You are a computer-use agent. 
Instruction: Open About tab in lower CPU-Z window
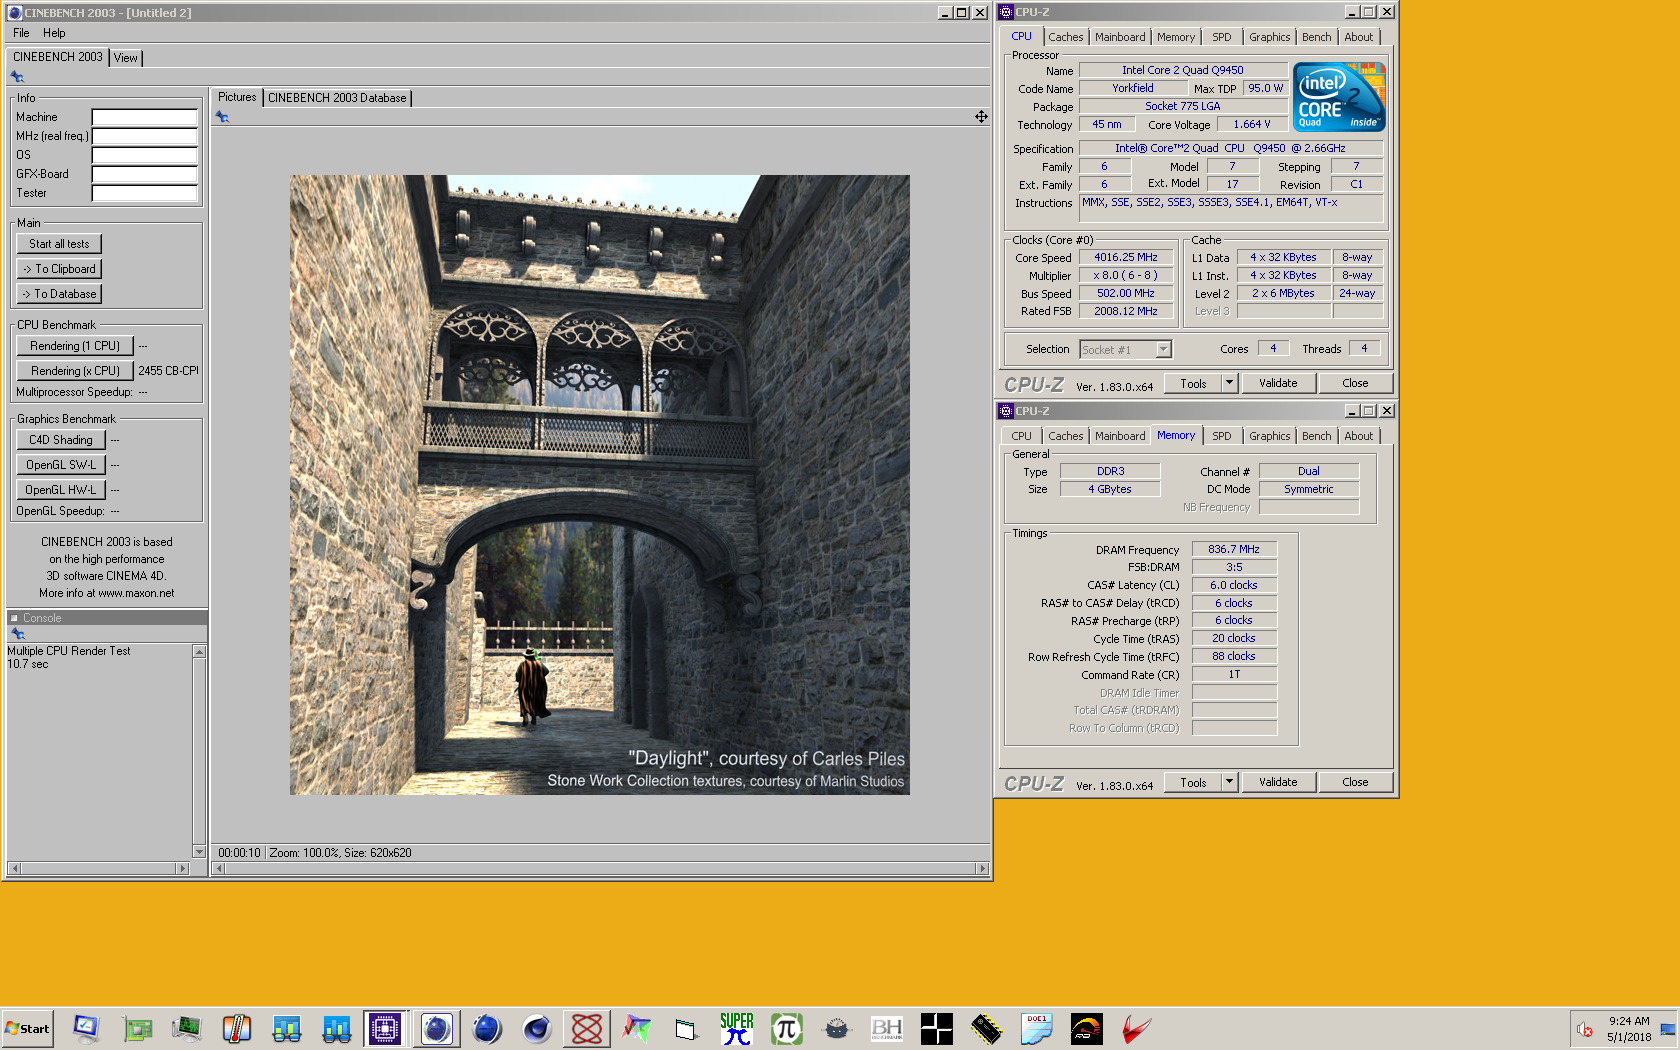pos(1359,436)
